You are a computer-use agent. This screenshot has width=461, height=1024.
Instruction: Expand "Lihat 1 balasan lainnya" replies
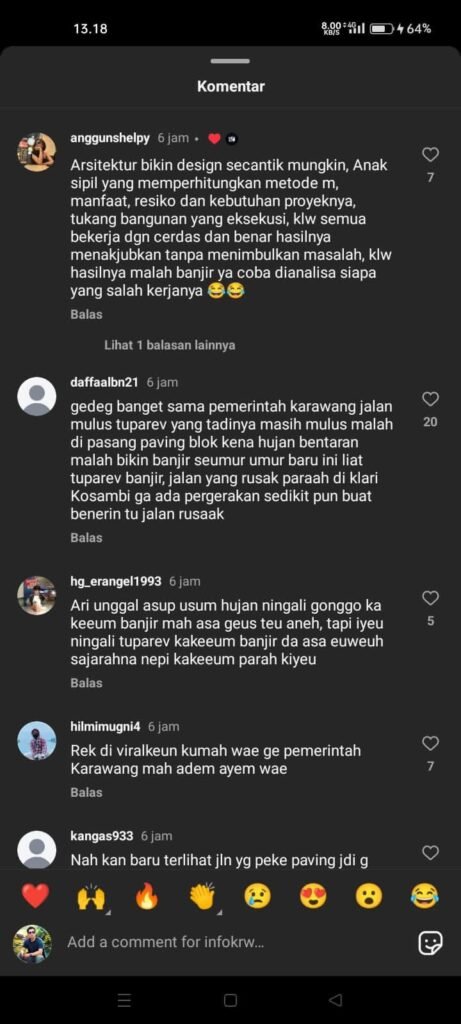click(170, 345)
